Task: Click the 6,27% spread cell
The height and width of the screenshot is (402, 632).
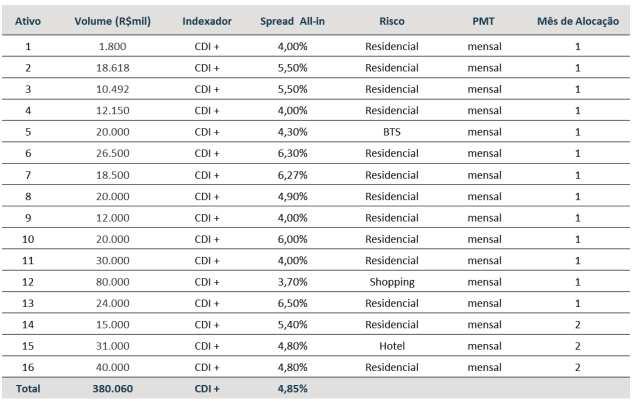Action: pos(292,175)
